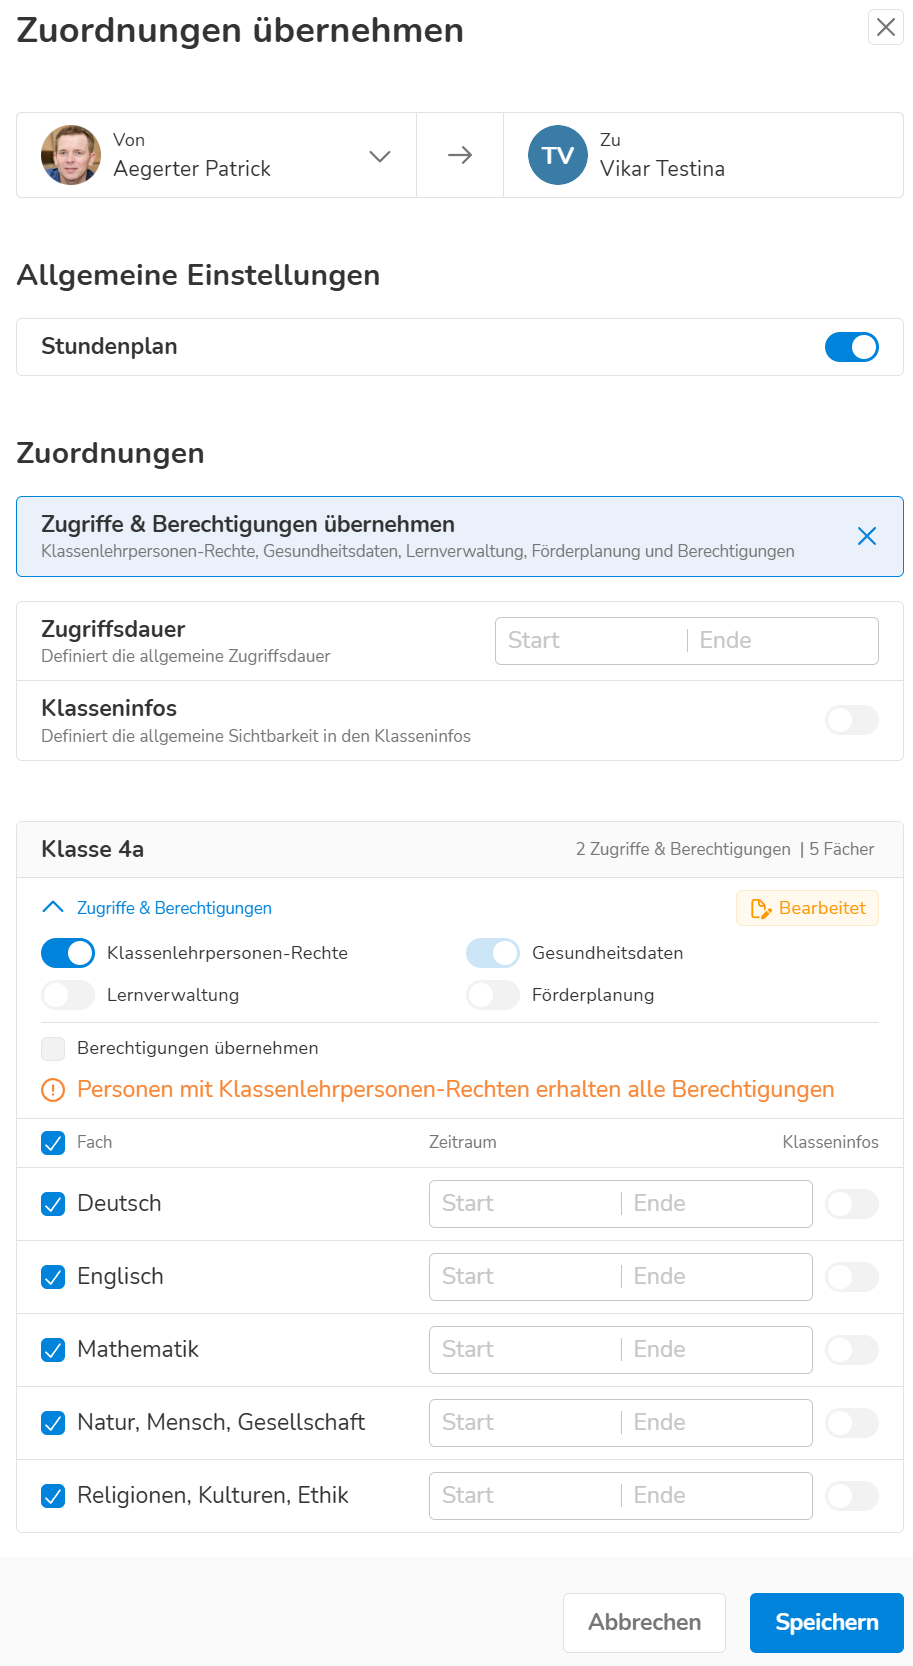This screenshot has height=1666, width=913.
Task: Disable the Stundenplan toggle
Action: click(x=852, y=347)
